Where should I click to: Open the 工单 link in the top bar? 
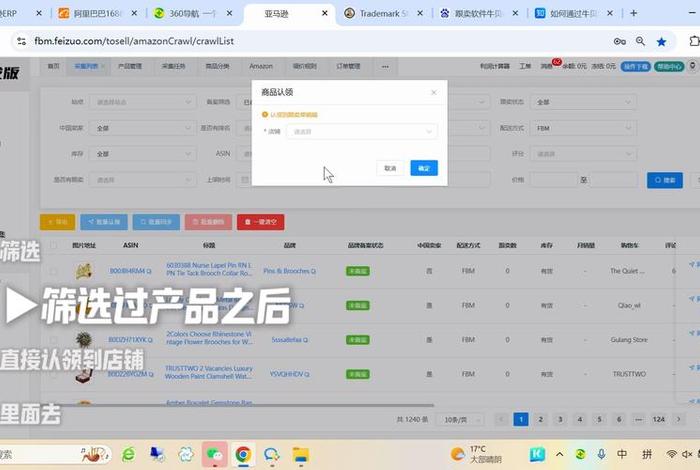point(525,66)
